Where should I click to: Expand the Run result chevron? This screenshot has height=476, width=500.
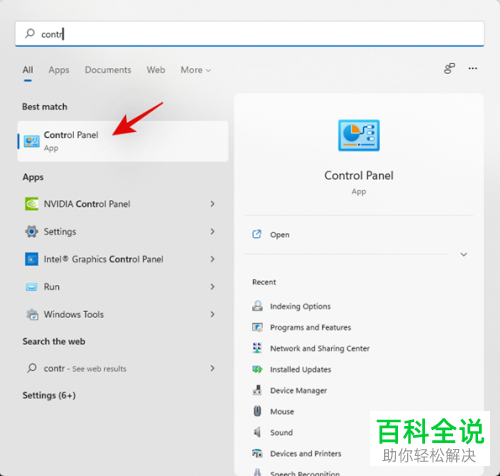[x=212, y=287]
